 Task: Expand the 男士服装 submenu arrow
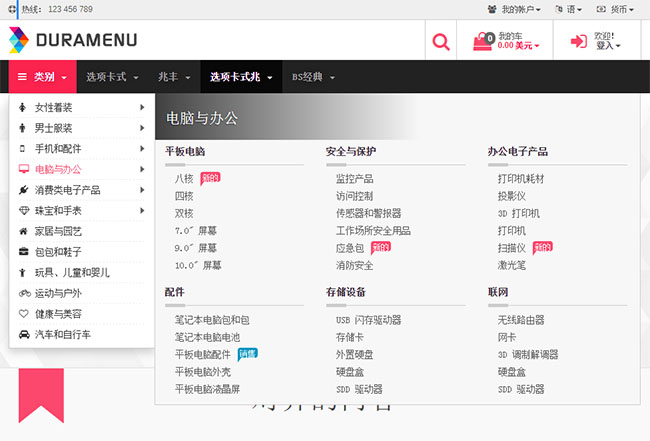click(143, 128)
